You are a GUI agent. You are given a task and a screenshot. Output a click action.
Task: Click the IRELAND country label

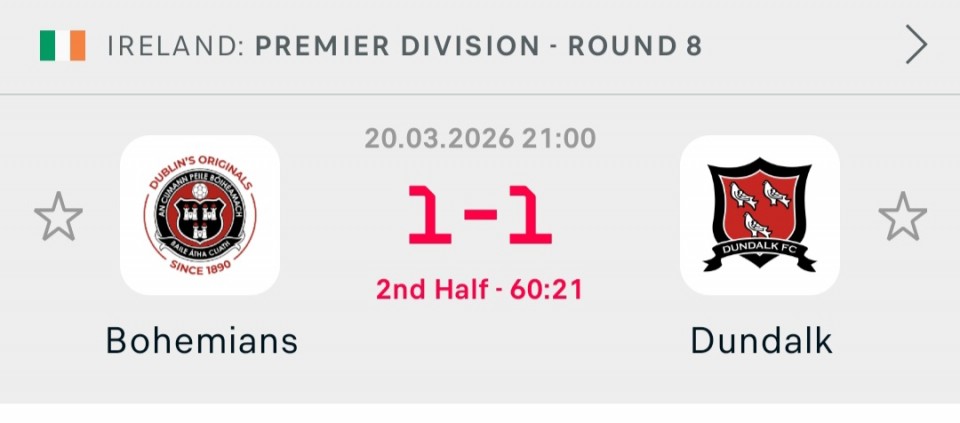coord(174,46)
